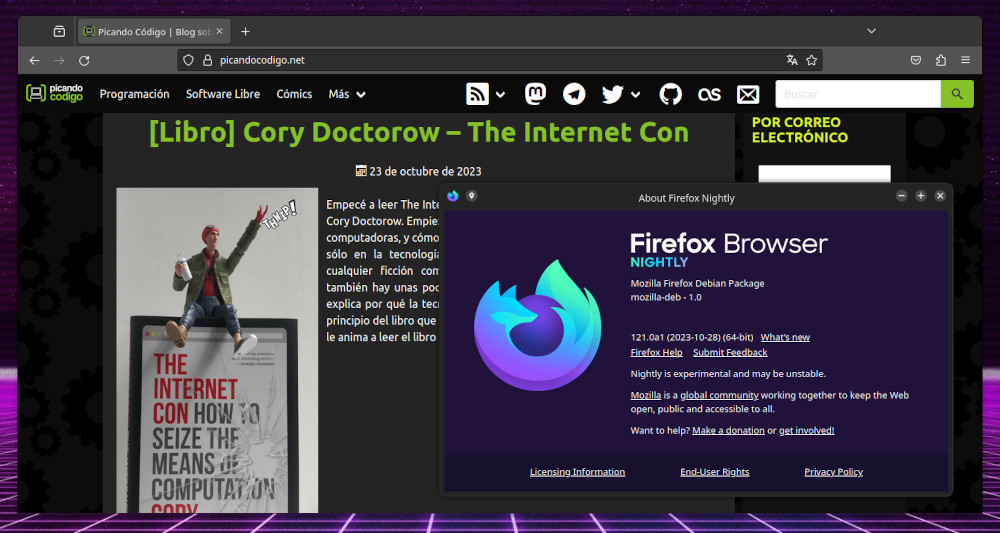Viewport: 1000px width, 533px height.
Task: Save page to Pocket
Action: coord(915,61)
